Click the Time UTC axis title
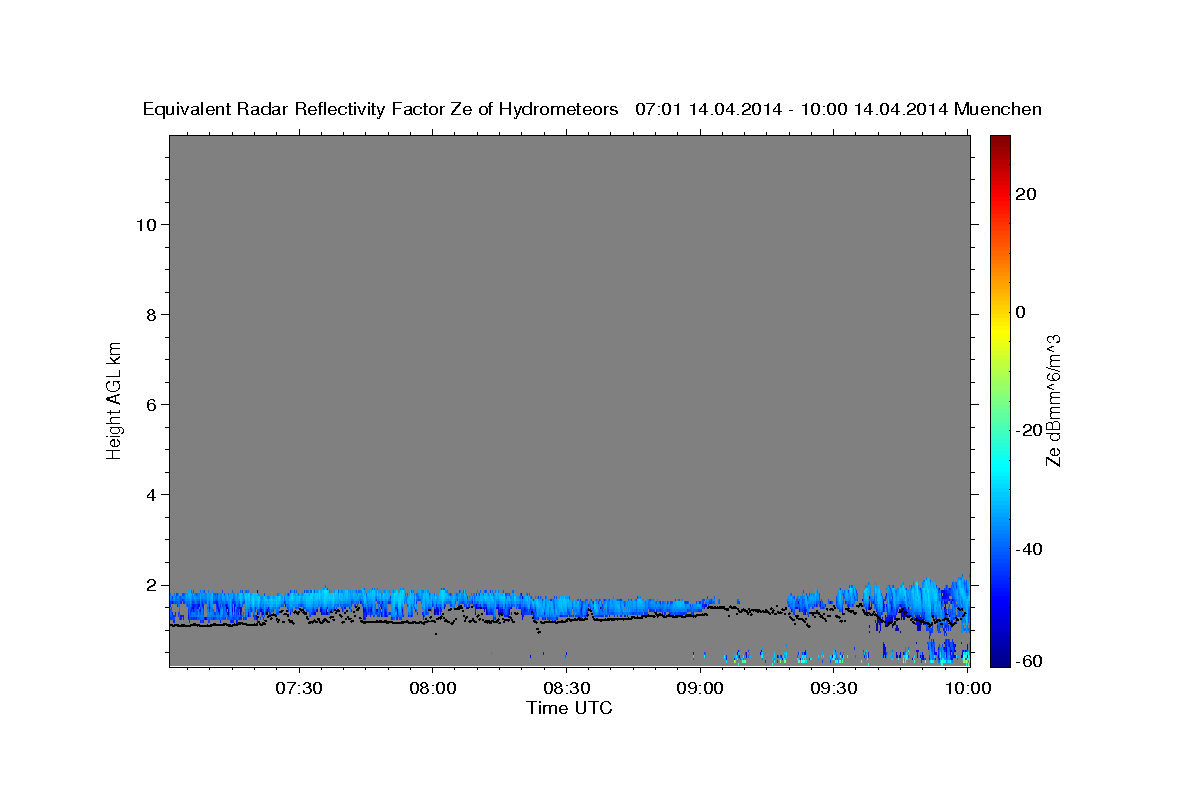This screenshot has width=1200, height=800. [569, 708]
